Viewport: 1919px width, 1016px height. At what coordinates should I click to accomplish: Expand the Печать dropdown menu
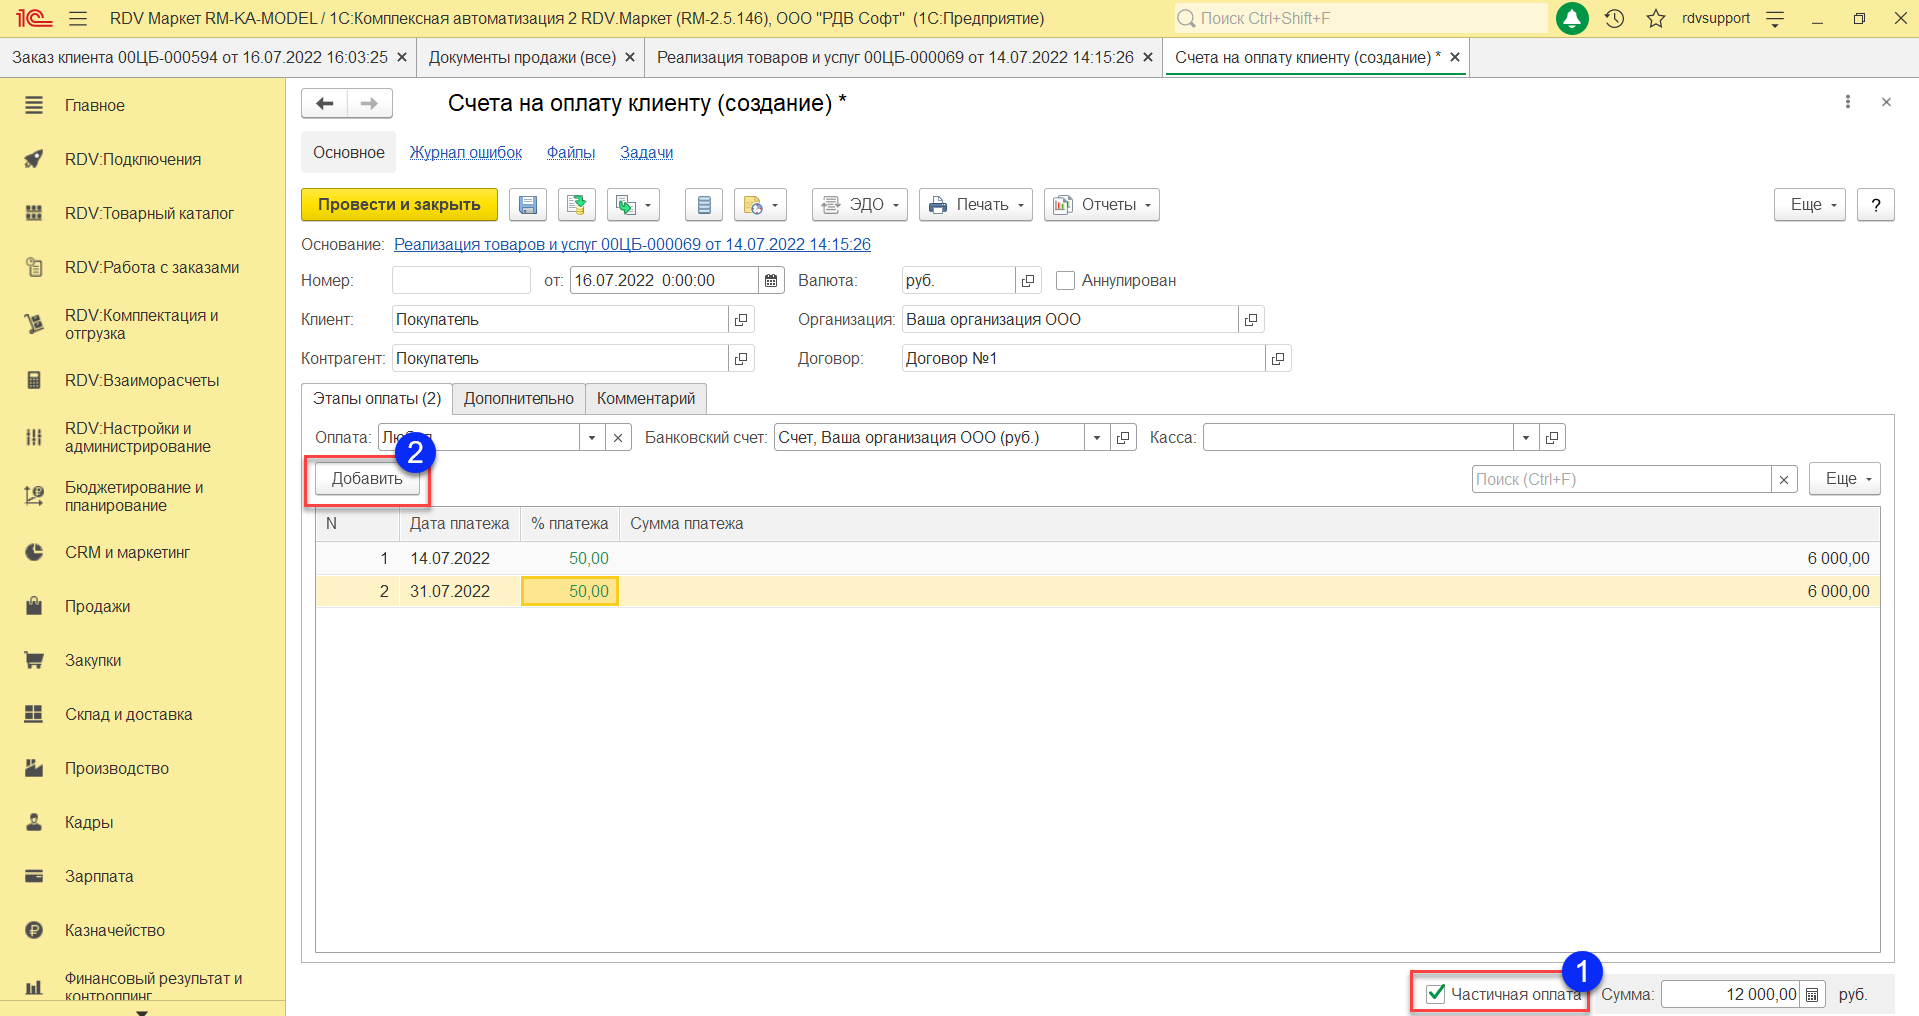point(975,205)
